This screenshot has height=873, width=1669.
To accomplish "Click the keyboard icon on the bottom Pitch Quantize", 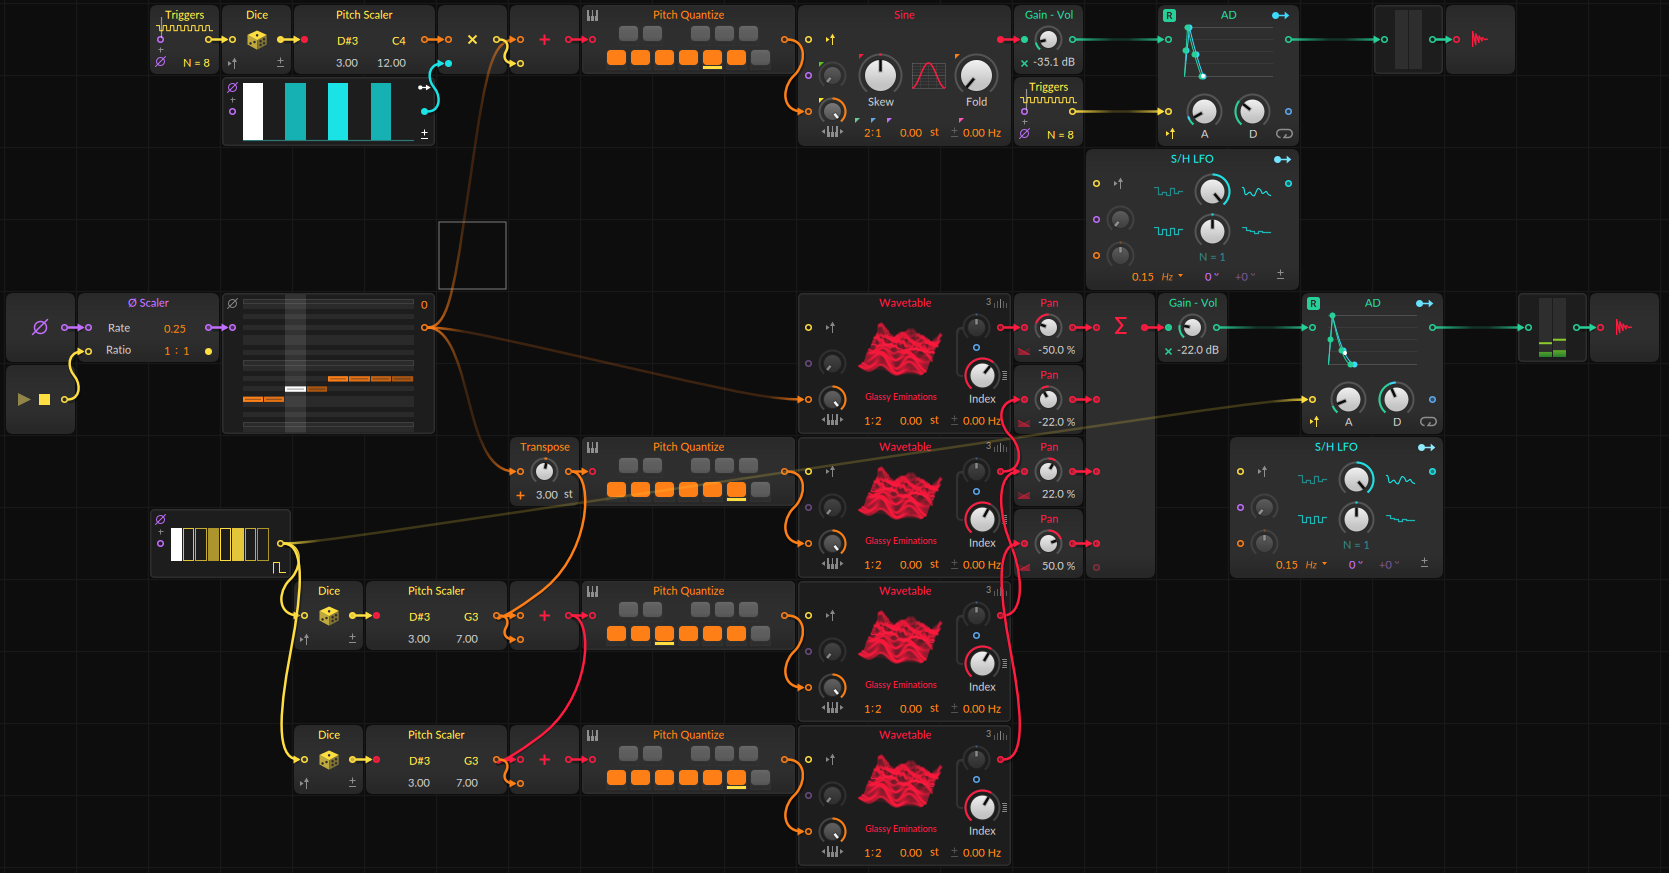I will tap(593, 735).
